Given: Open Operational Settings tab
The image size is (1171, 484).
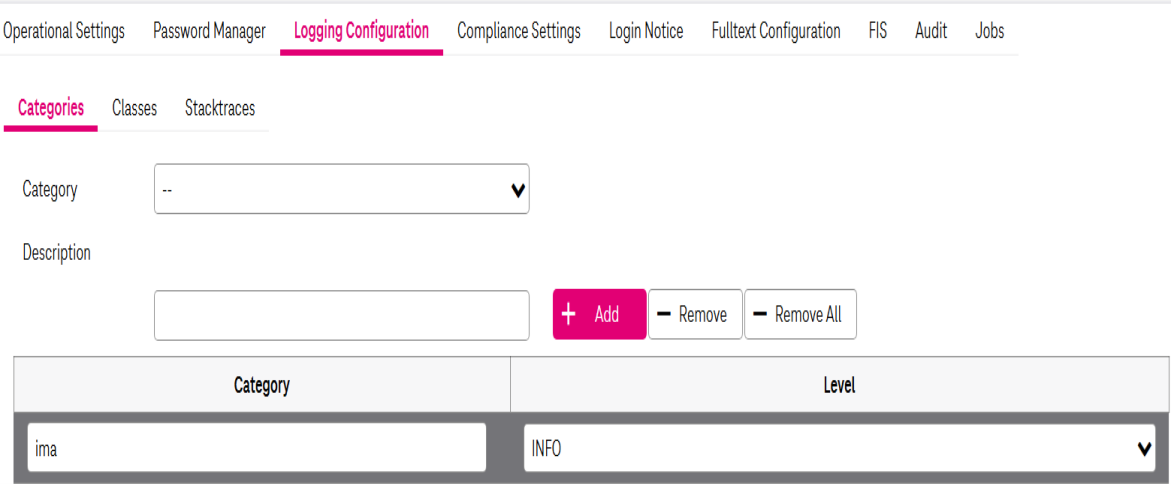Looking at the screenshot, I should click(64, 31).
